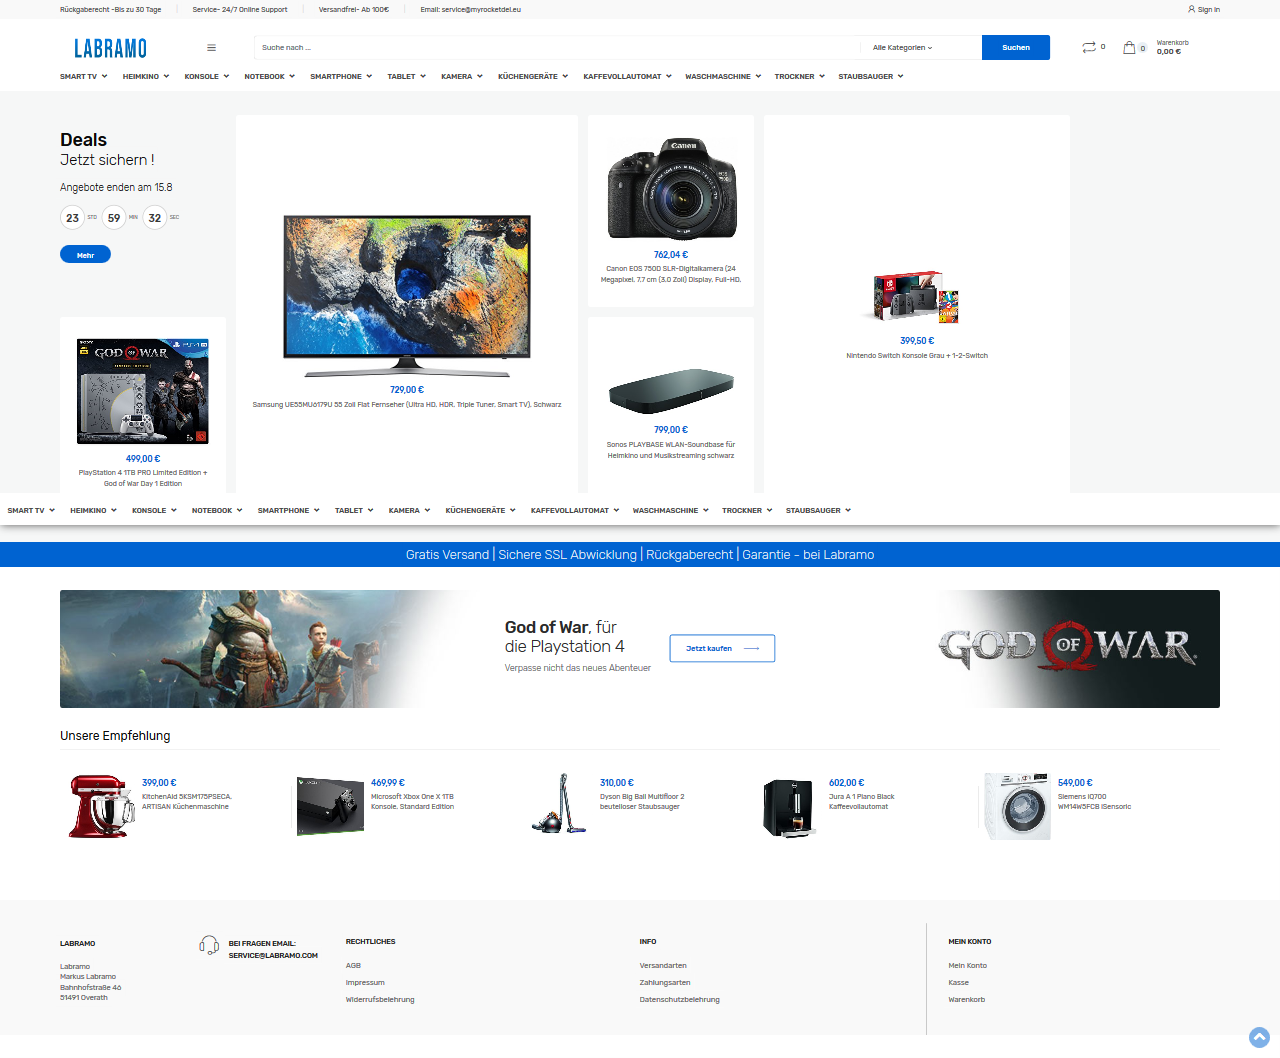Expand NOTEBOOK in top navigation
The width and height of the screenshot is (1280, 1058).
point(270,76)
